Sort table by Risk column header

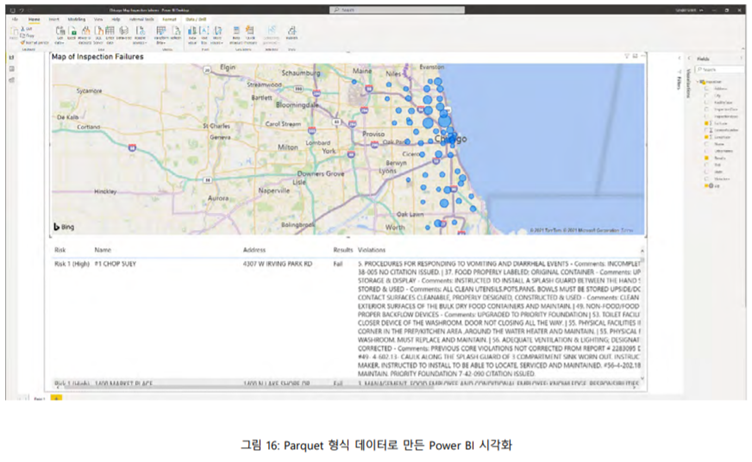coord(60,250)
